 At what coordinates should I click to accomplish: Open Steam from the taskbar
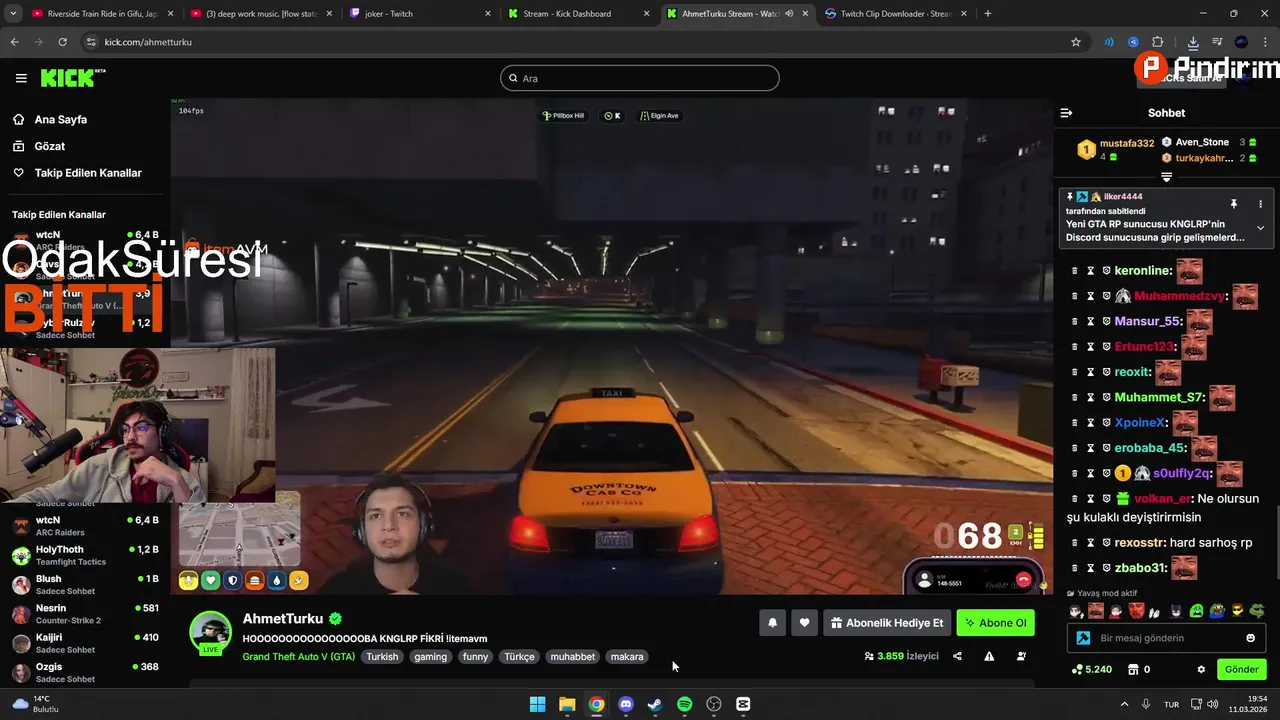click(x=655, y=704)
